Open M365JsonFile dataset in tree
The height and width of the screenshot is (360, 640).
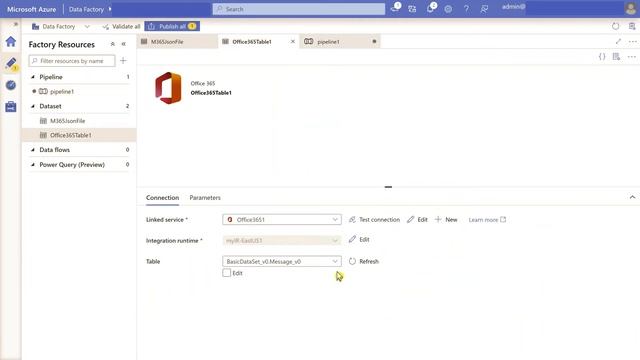pyautogui.click(x=67, y=121)
